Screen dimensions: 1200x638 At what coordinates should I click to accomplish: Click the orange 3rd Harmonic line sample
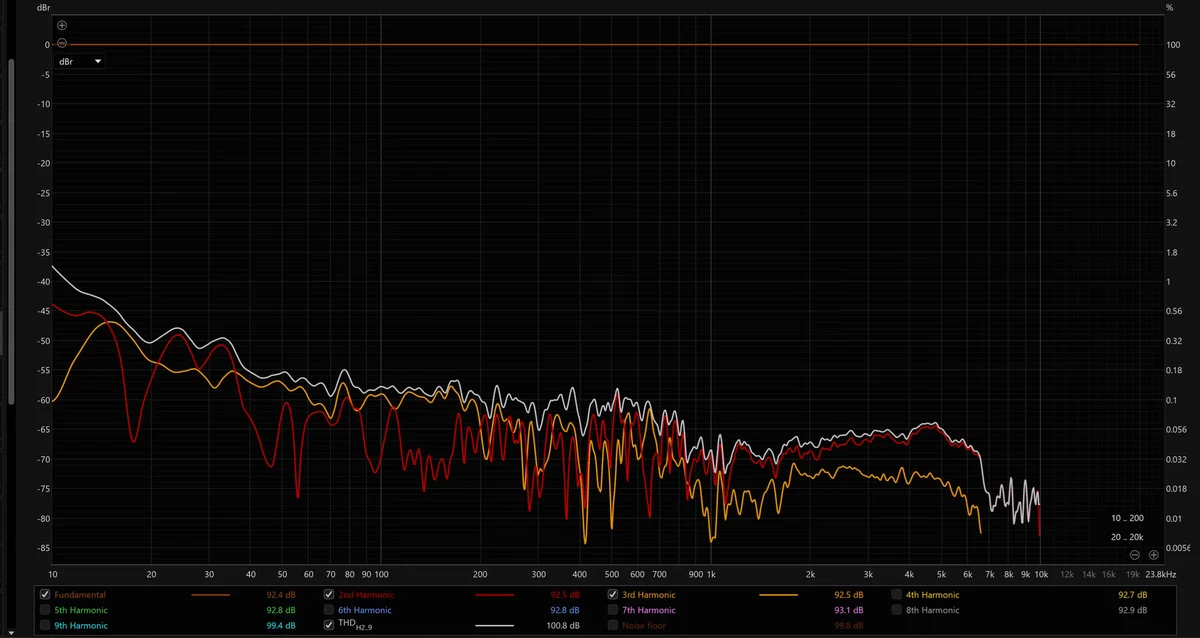tap(779, 595)
